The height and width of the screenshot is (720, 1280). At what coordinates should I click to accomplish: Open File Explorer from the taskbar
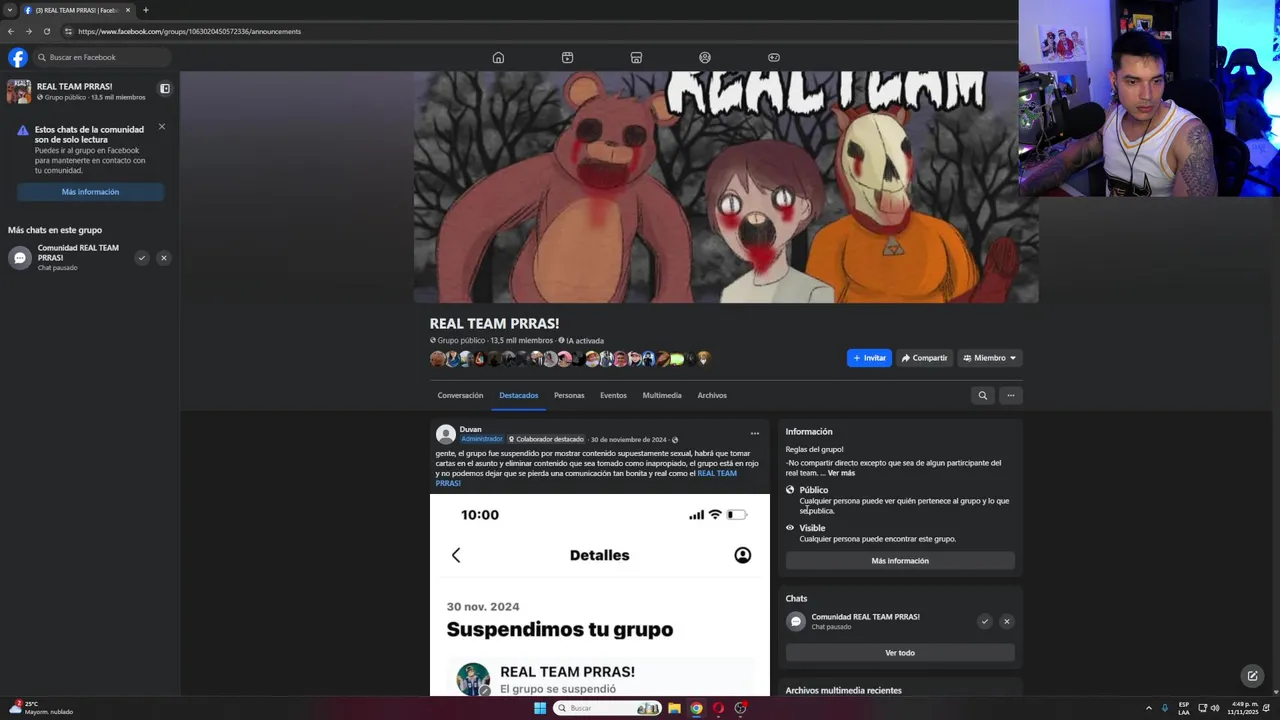pos(674,708)
